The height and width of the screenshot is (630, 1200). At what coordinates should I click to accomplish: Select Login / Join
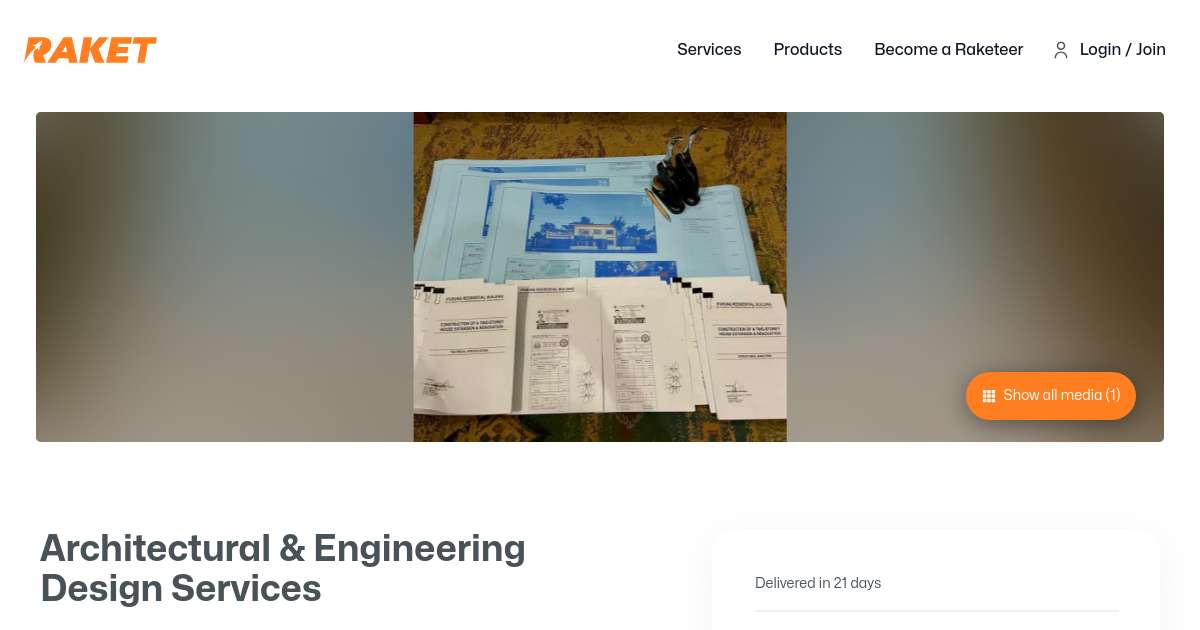(x=1123, y=49)
